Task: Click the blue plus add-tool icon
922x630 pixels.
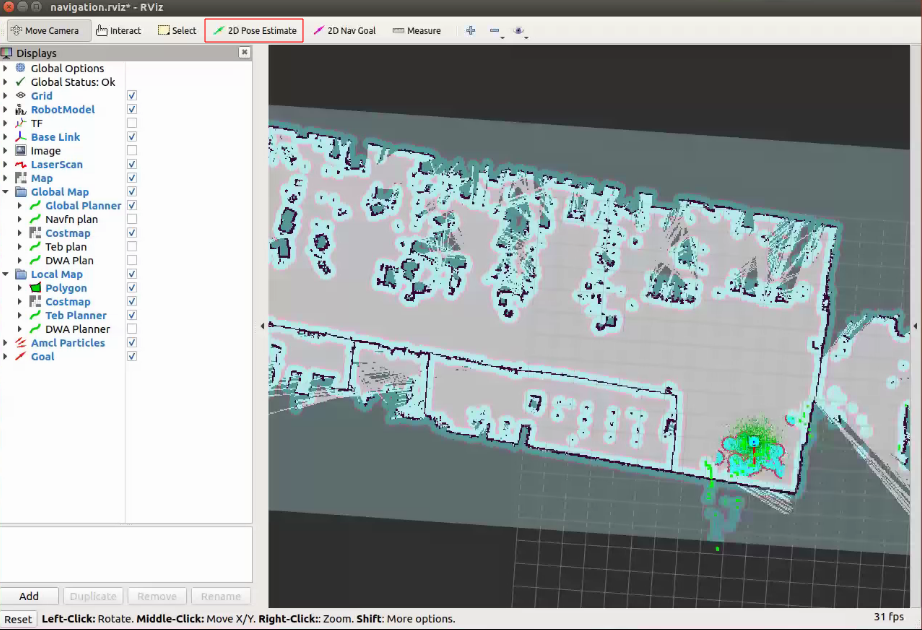Action: tap(470, 31)
